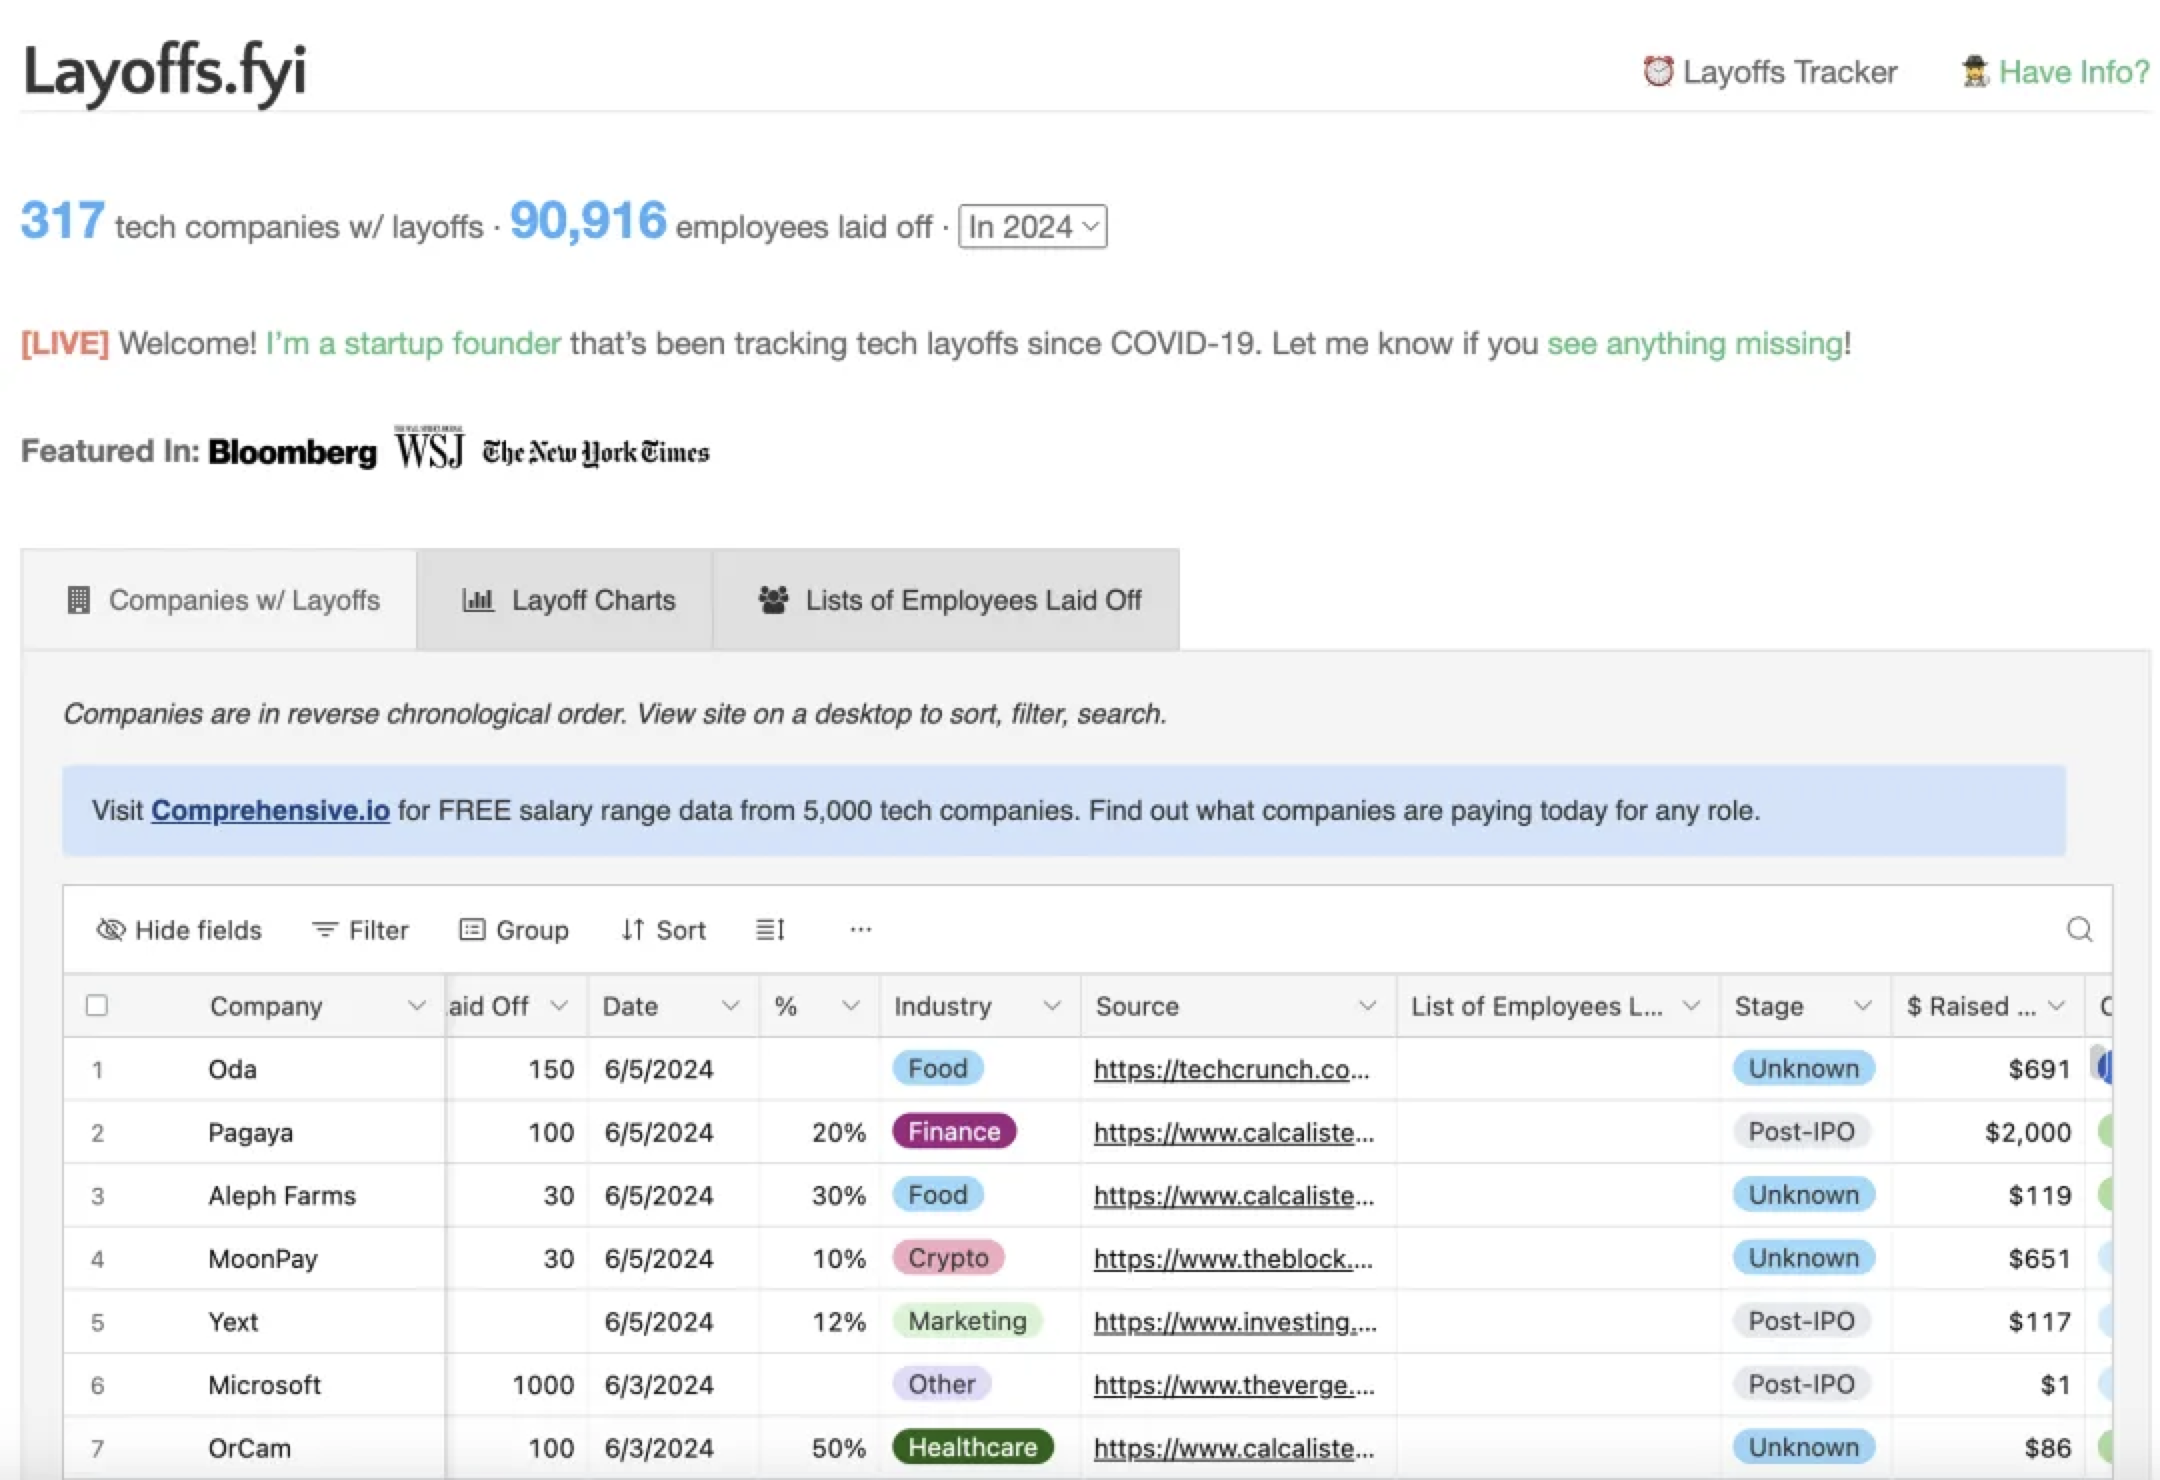Open Oda's techcrunch source link
This screenshot has height=1480, width=2160.
coord(1232,1070)
